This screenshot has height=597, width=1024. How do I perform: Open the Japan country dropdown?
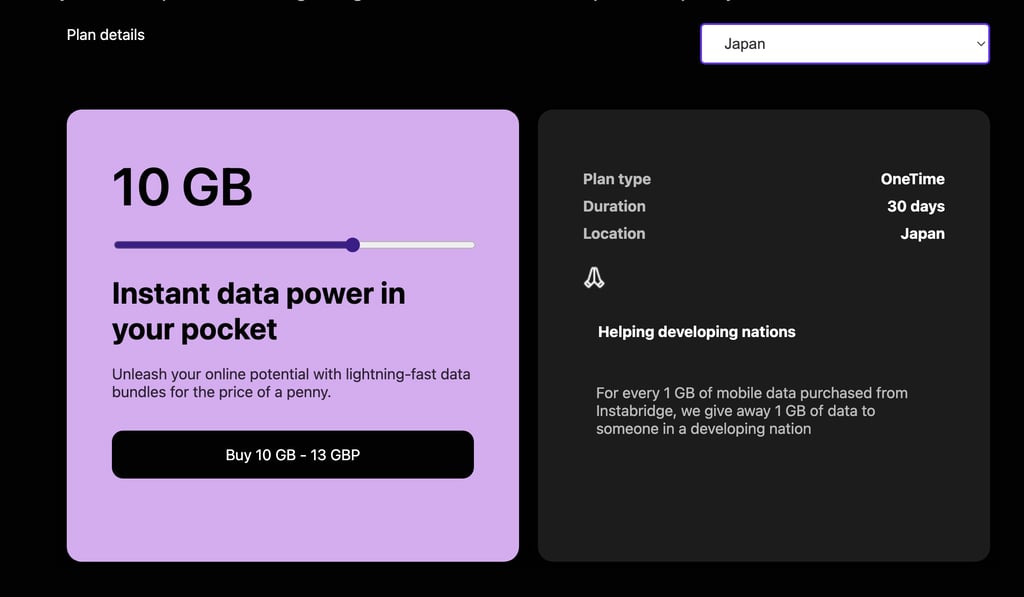(x=844, y=44)
